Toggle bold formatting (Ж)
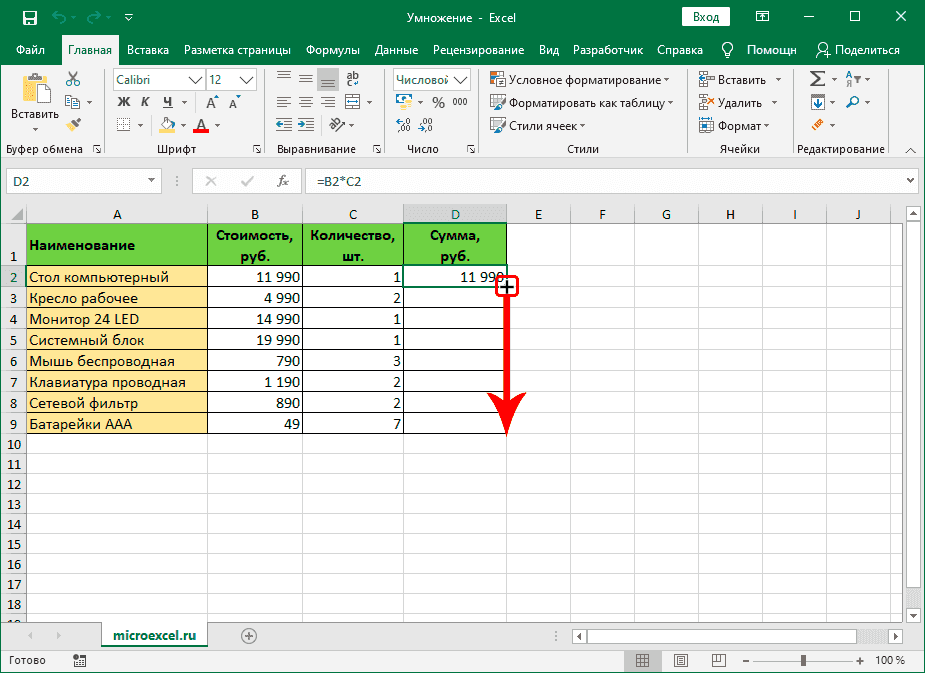925x673 pixels. point(124,102)
